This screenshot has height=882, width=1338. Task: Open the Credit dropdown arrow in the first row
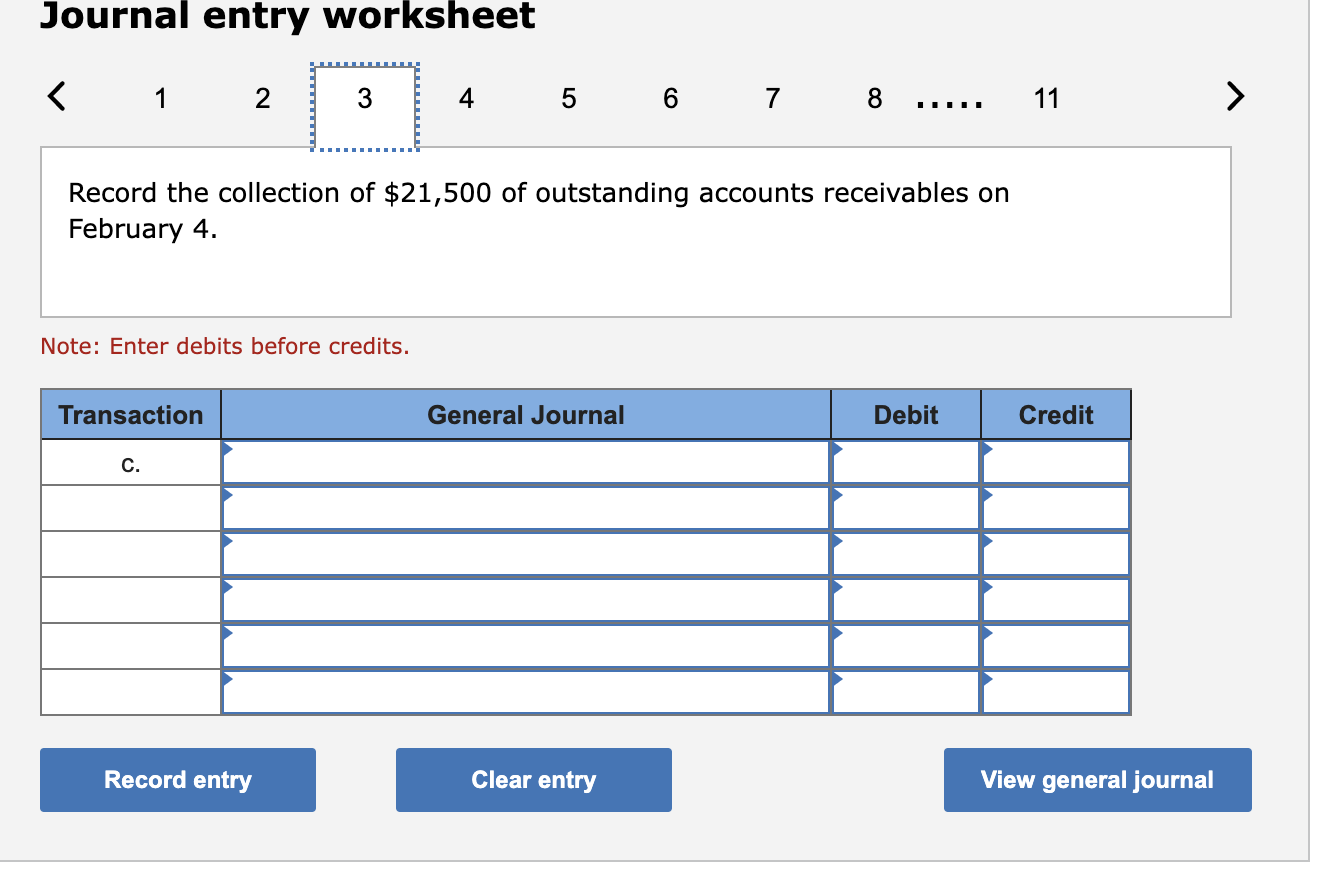988,450
